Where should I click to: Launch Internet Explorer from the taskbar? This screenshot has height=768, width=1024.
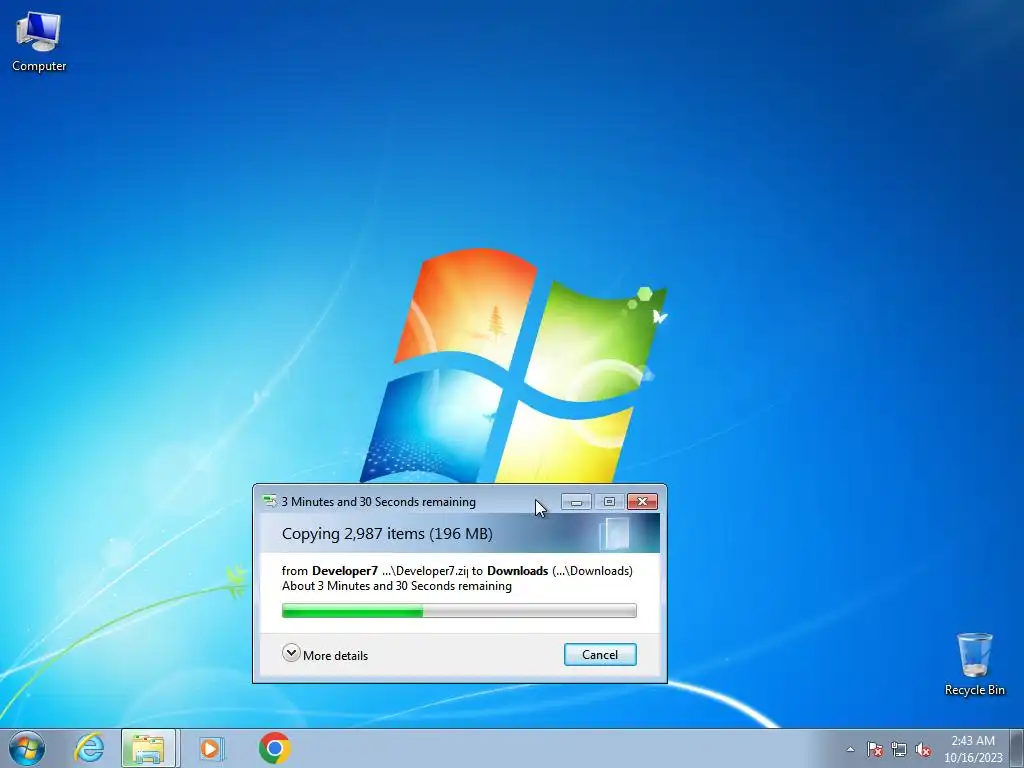89,748
